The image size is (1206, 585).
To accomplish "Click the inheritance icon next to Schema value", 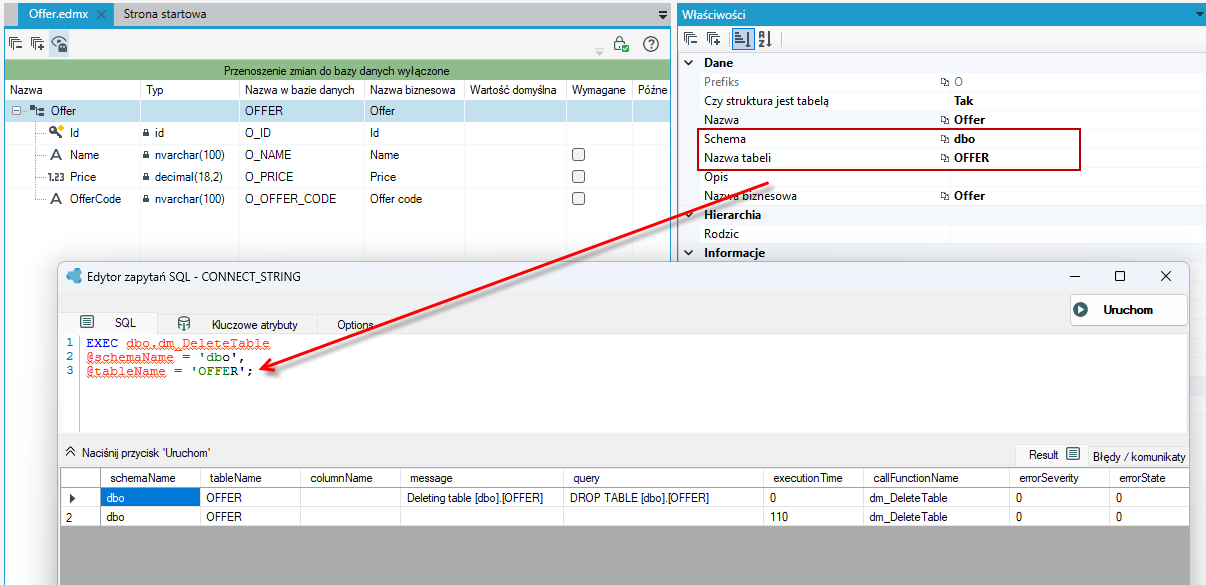I will (x=944, y=139).
